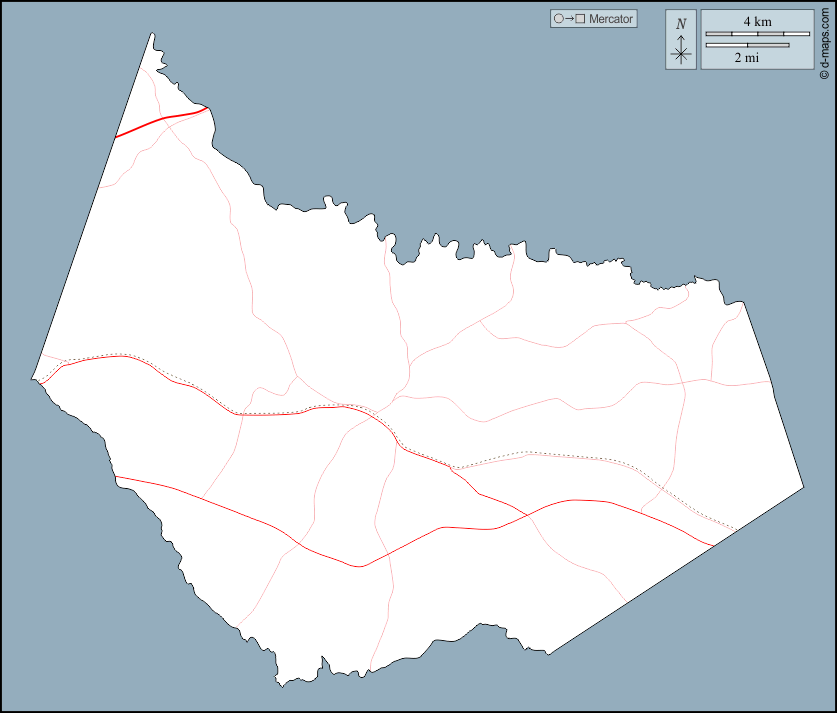Image resolution: width=837 pixels, height=713 pixels.
Task: Click the 4 km scale bar
Action: coord(757,34)
